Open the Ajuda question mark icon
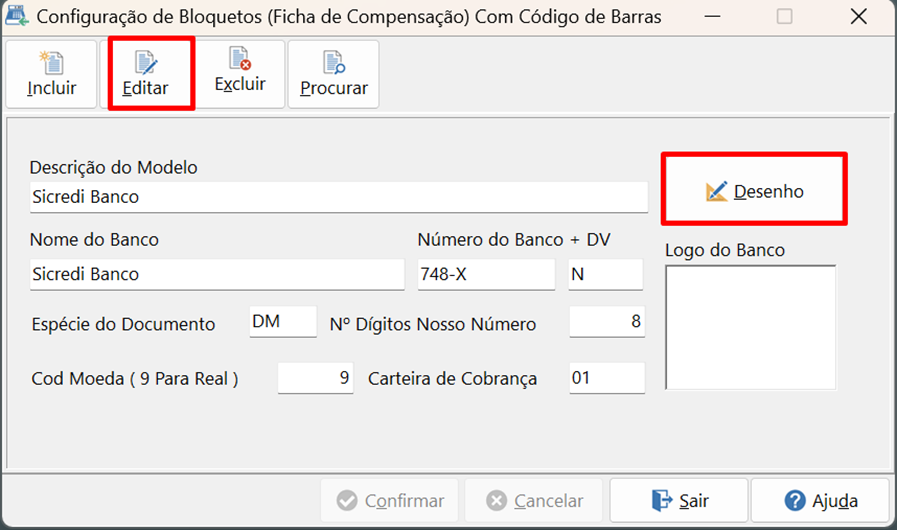897x530 pixels. [795, 500]
